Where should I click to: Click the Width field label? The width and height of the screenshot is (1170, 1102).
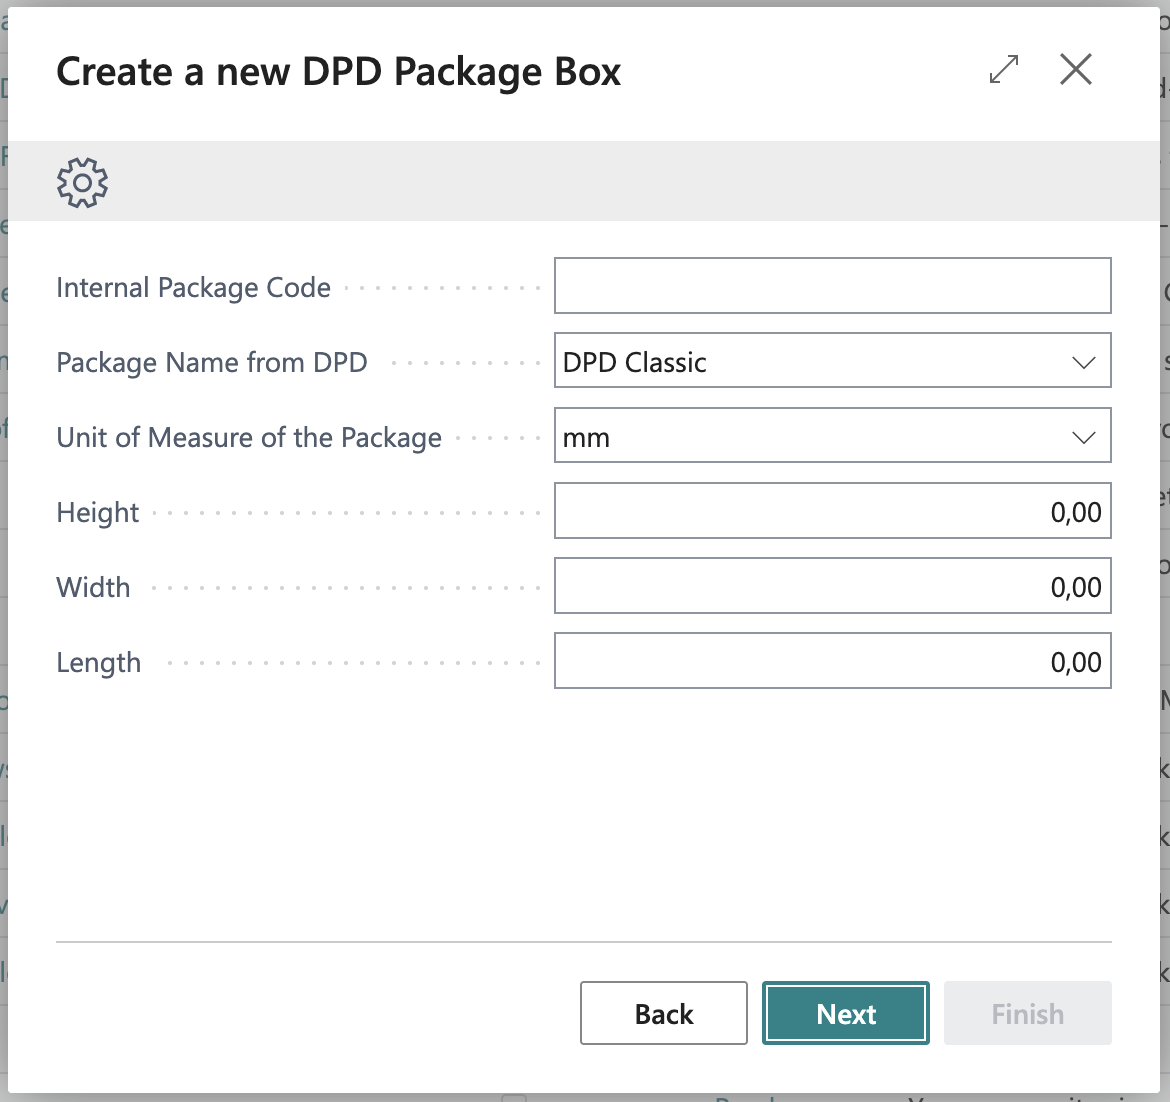93,587
